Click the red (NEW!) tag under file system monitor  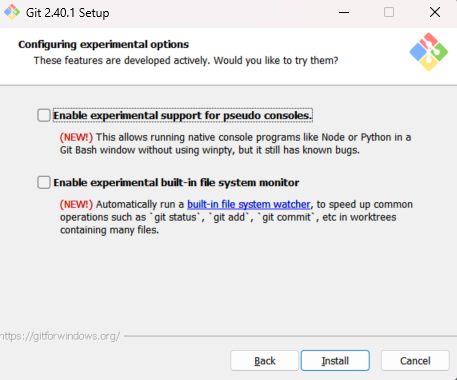point(76,204)
